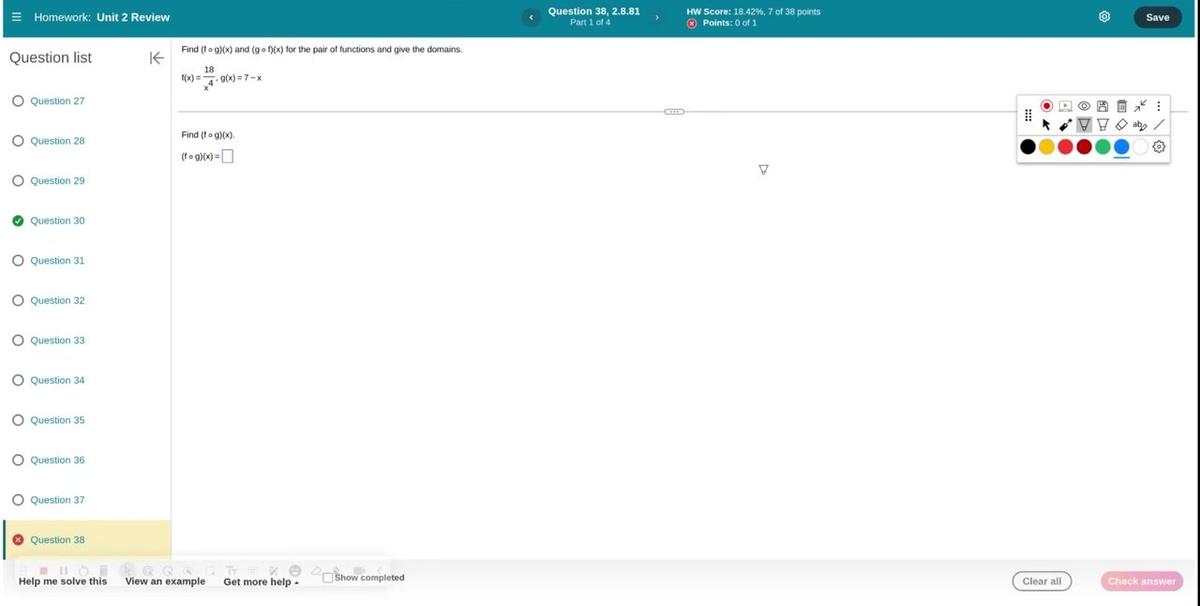The image size is (1200, 606).
Task: Pick the text annotation tool
Action: click(1140, 125)
